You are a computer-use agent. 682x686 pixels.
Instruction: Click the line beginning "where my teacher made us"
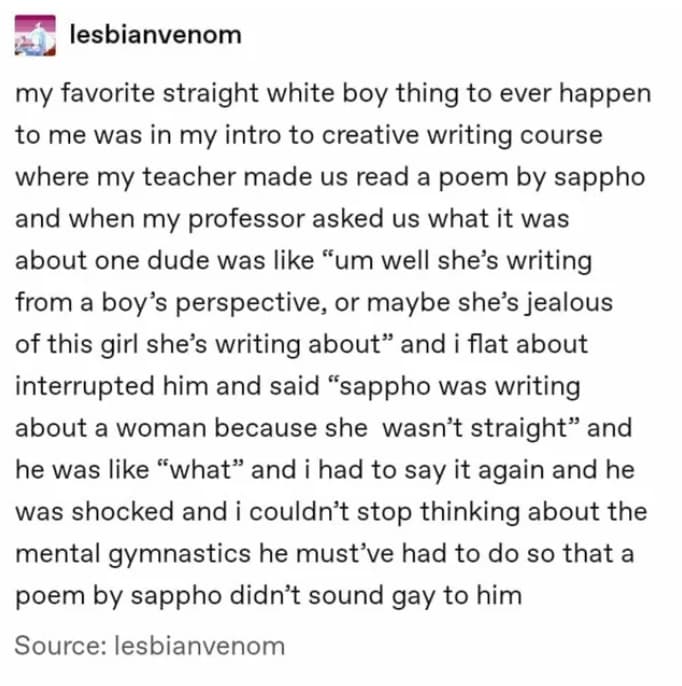[x=329, y=178]
